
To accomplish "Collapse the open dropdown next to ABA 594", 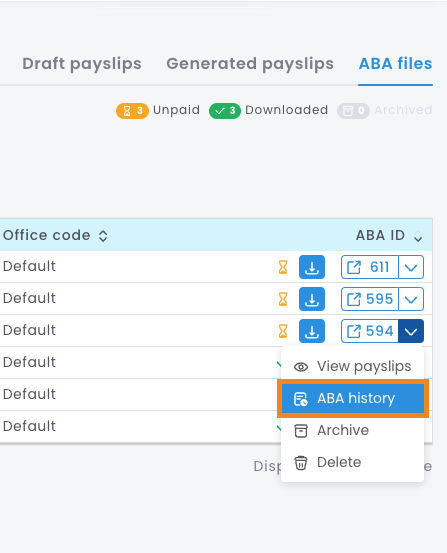I will pos(411,331).
